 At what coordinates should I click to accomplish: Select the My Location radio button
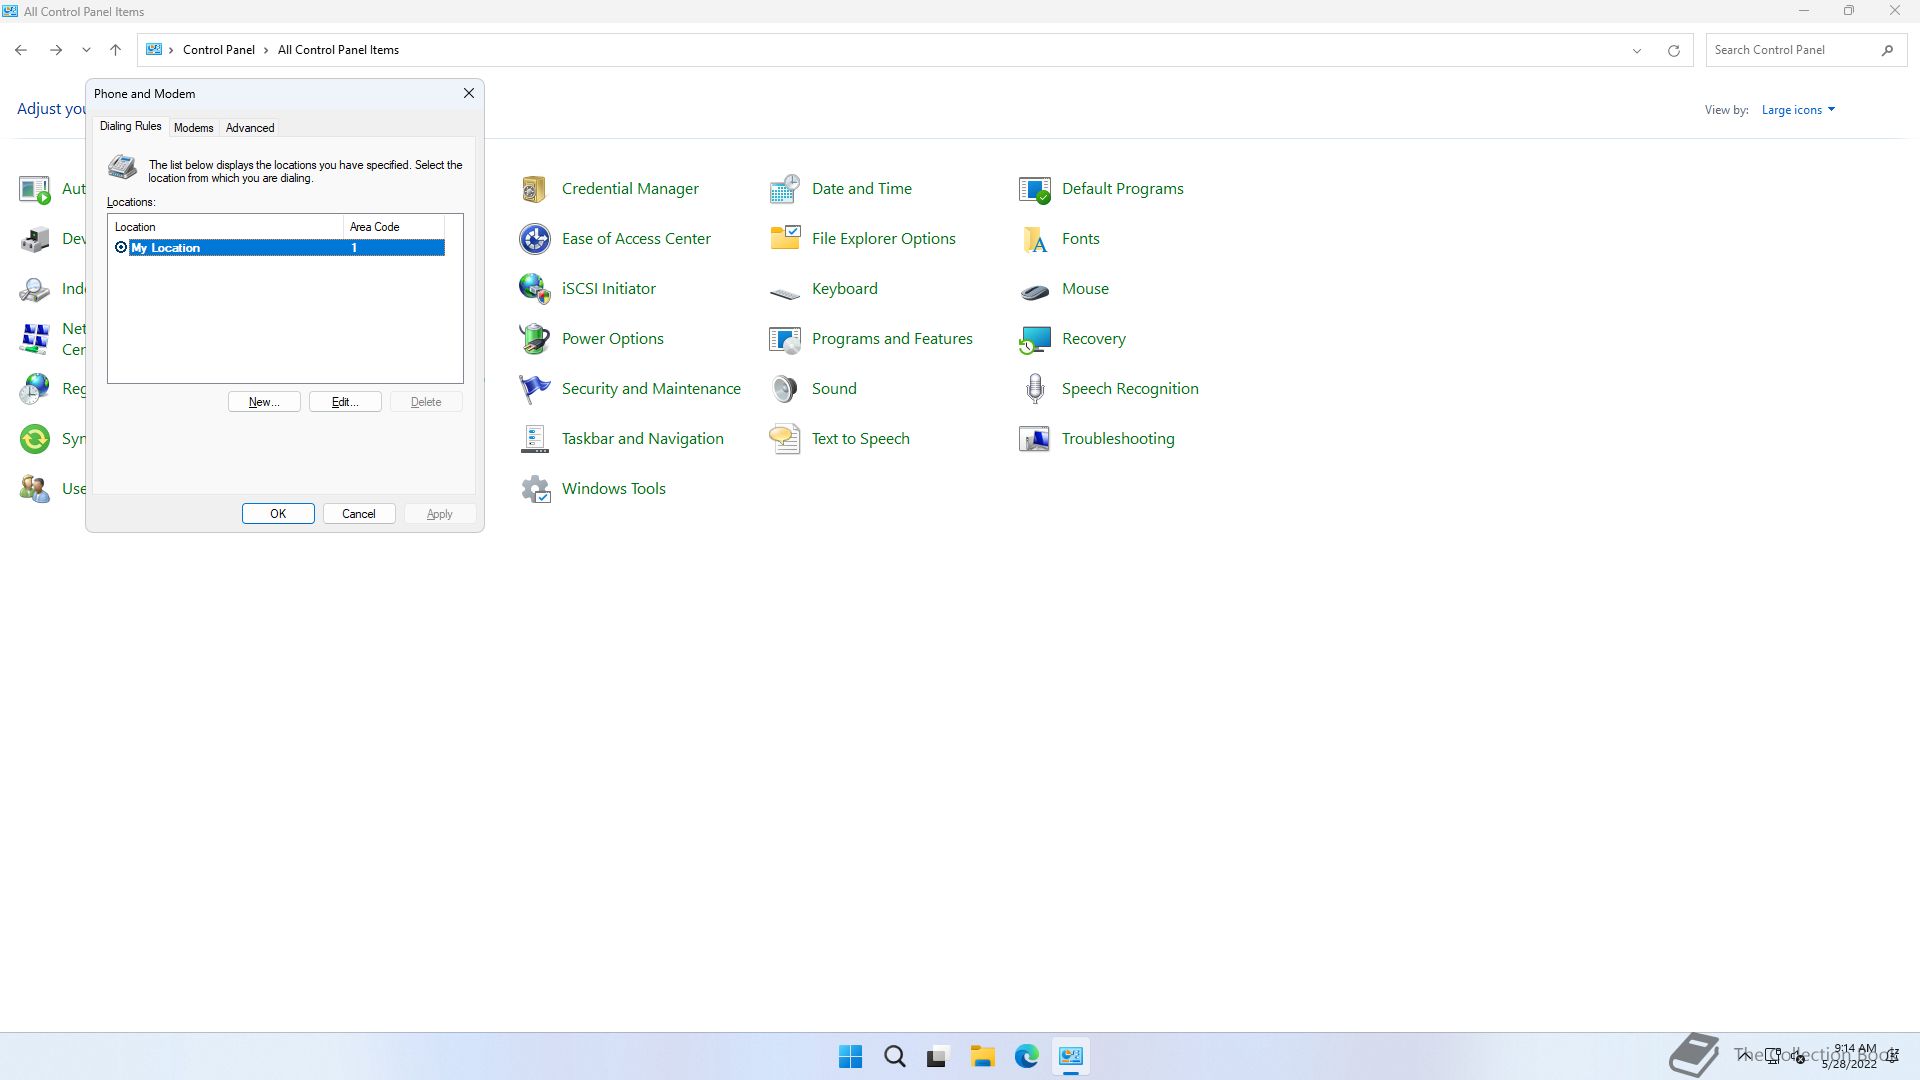tap(121, 248)
